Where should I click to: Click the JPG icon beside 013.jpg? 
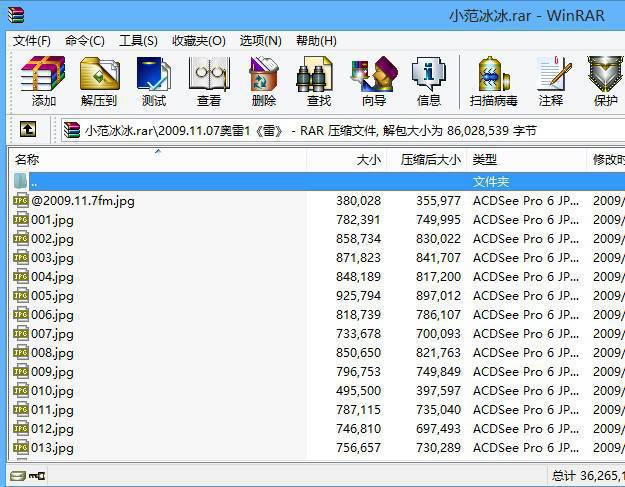(21, 448)
